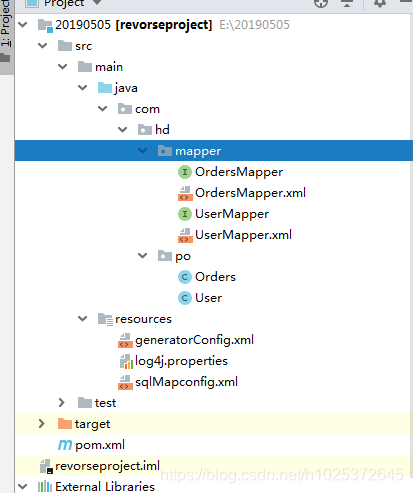Screen dimensions: 413x493
Task: Click the test folder icon
Action: point(85,403)
